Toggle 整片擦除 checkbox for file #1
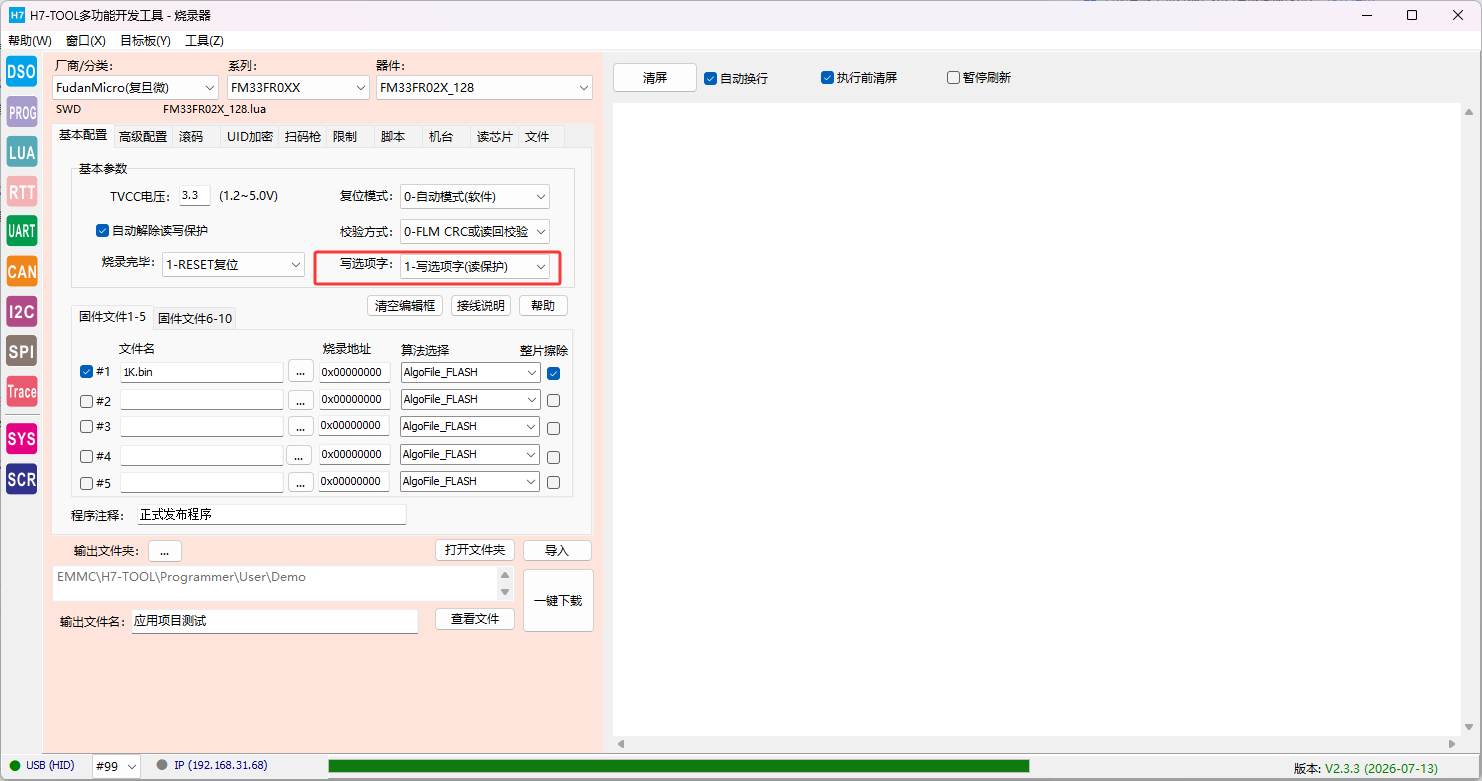Viewport: 1482px width, 781px height. 554,373
